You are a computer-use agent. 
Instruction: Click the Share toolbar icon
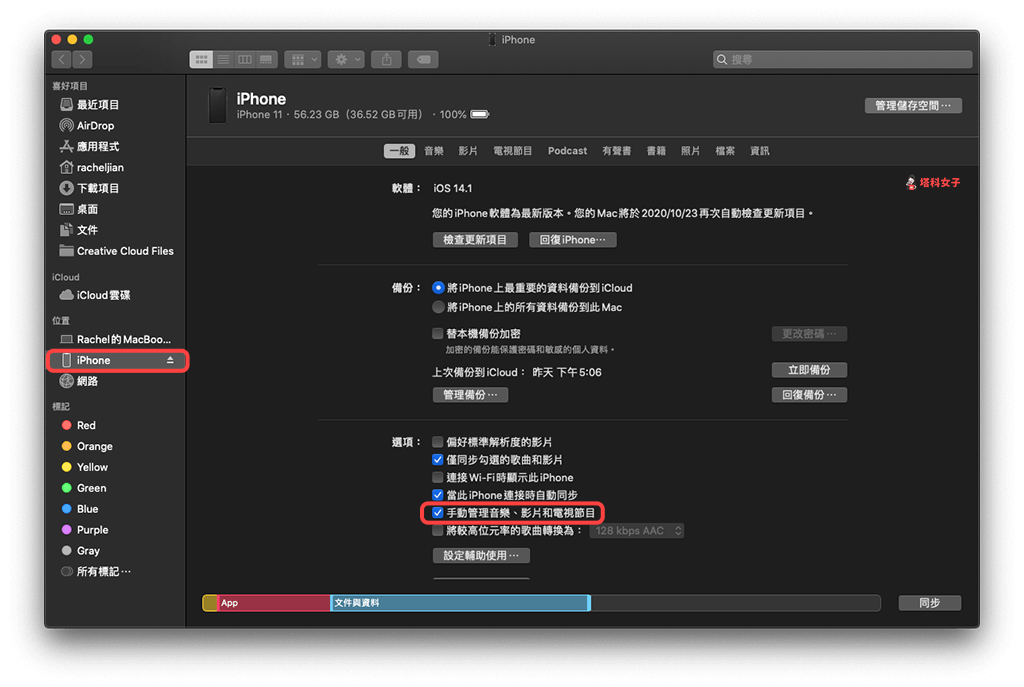coord(387,60)
